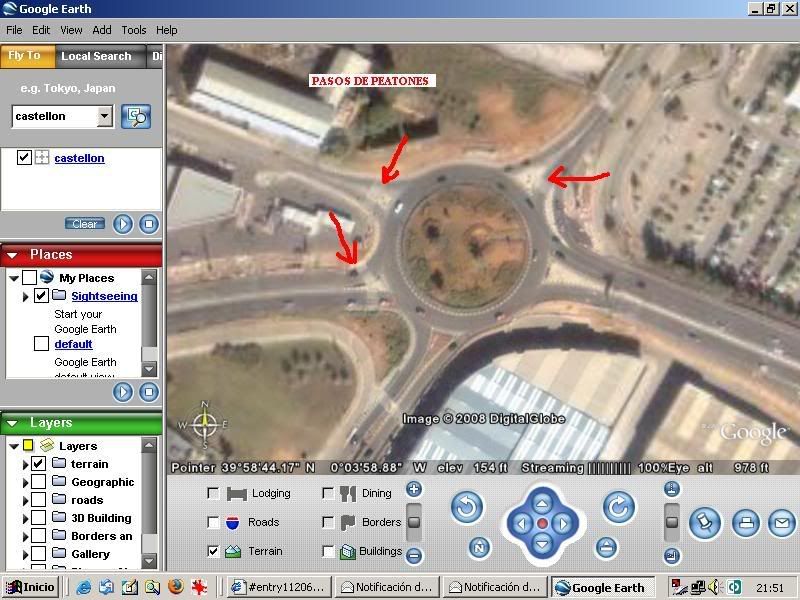
Task: Play the tour in the Places panel
Action: click(123, 392)
